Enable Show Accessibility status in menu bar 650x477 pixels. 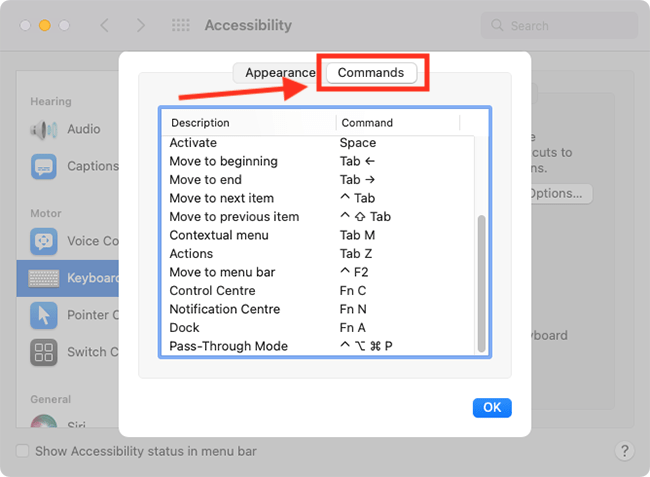pos(22,450)
